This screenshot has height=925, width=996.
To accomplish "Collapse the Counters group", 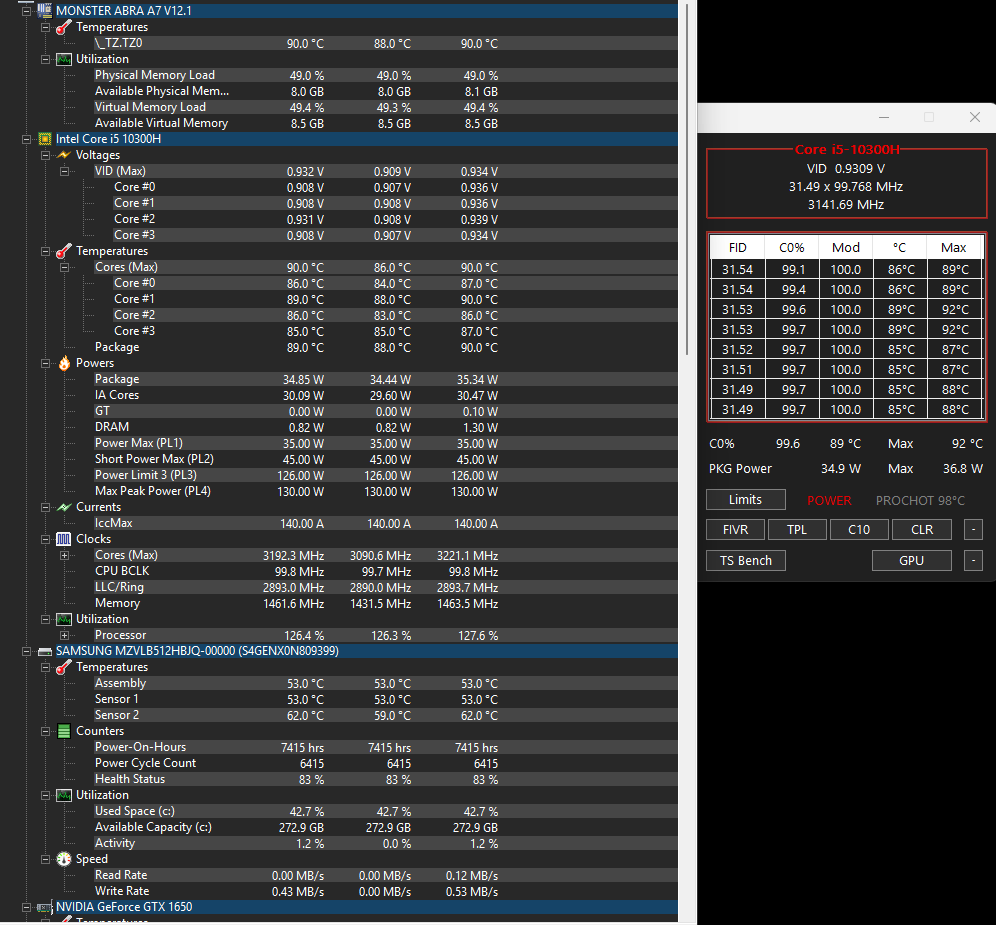I will [45, 731].
